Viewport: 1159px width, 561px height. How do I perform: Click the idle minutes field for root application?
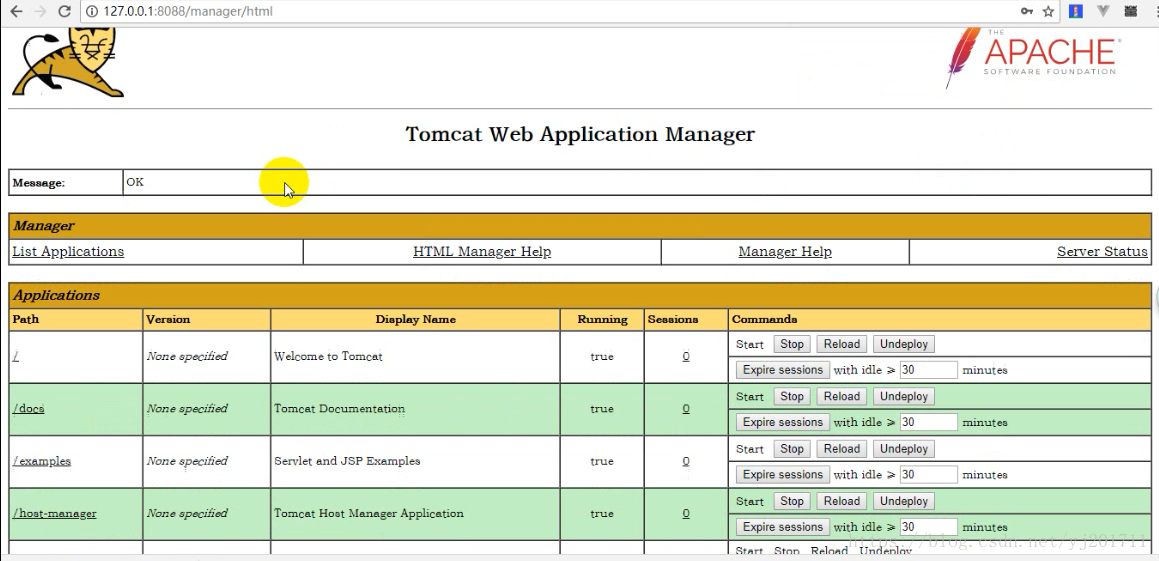[928, 370]
